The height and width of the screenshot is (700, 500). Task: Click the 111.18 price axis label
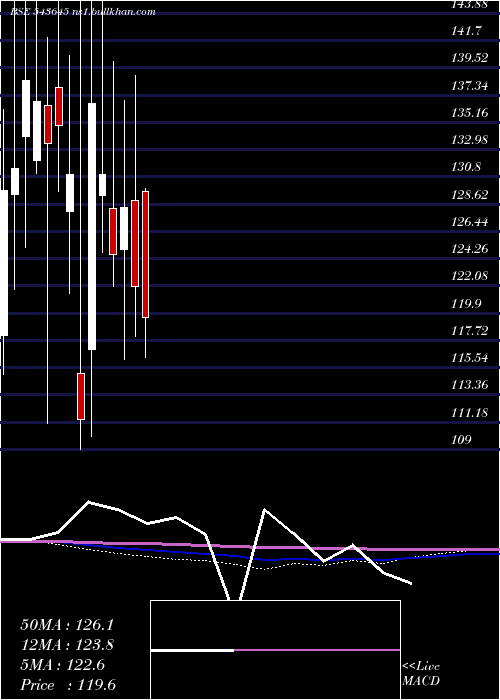coord(470,412)
